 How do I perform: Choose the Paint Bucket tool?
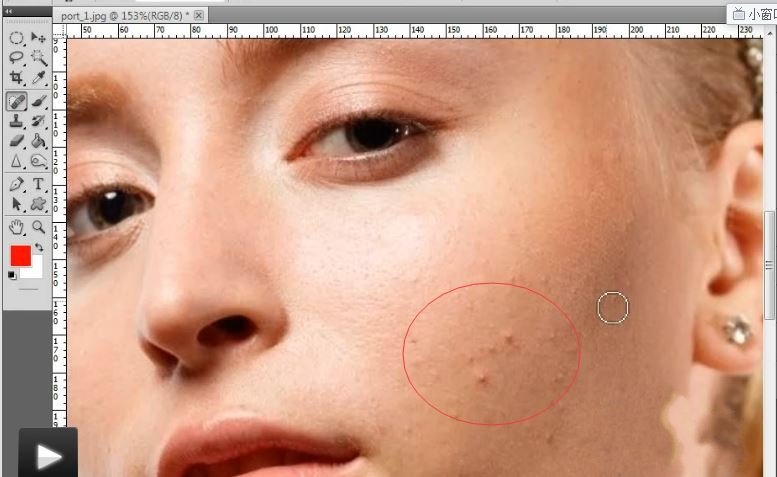[x=38, y=142]
